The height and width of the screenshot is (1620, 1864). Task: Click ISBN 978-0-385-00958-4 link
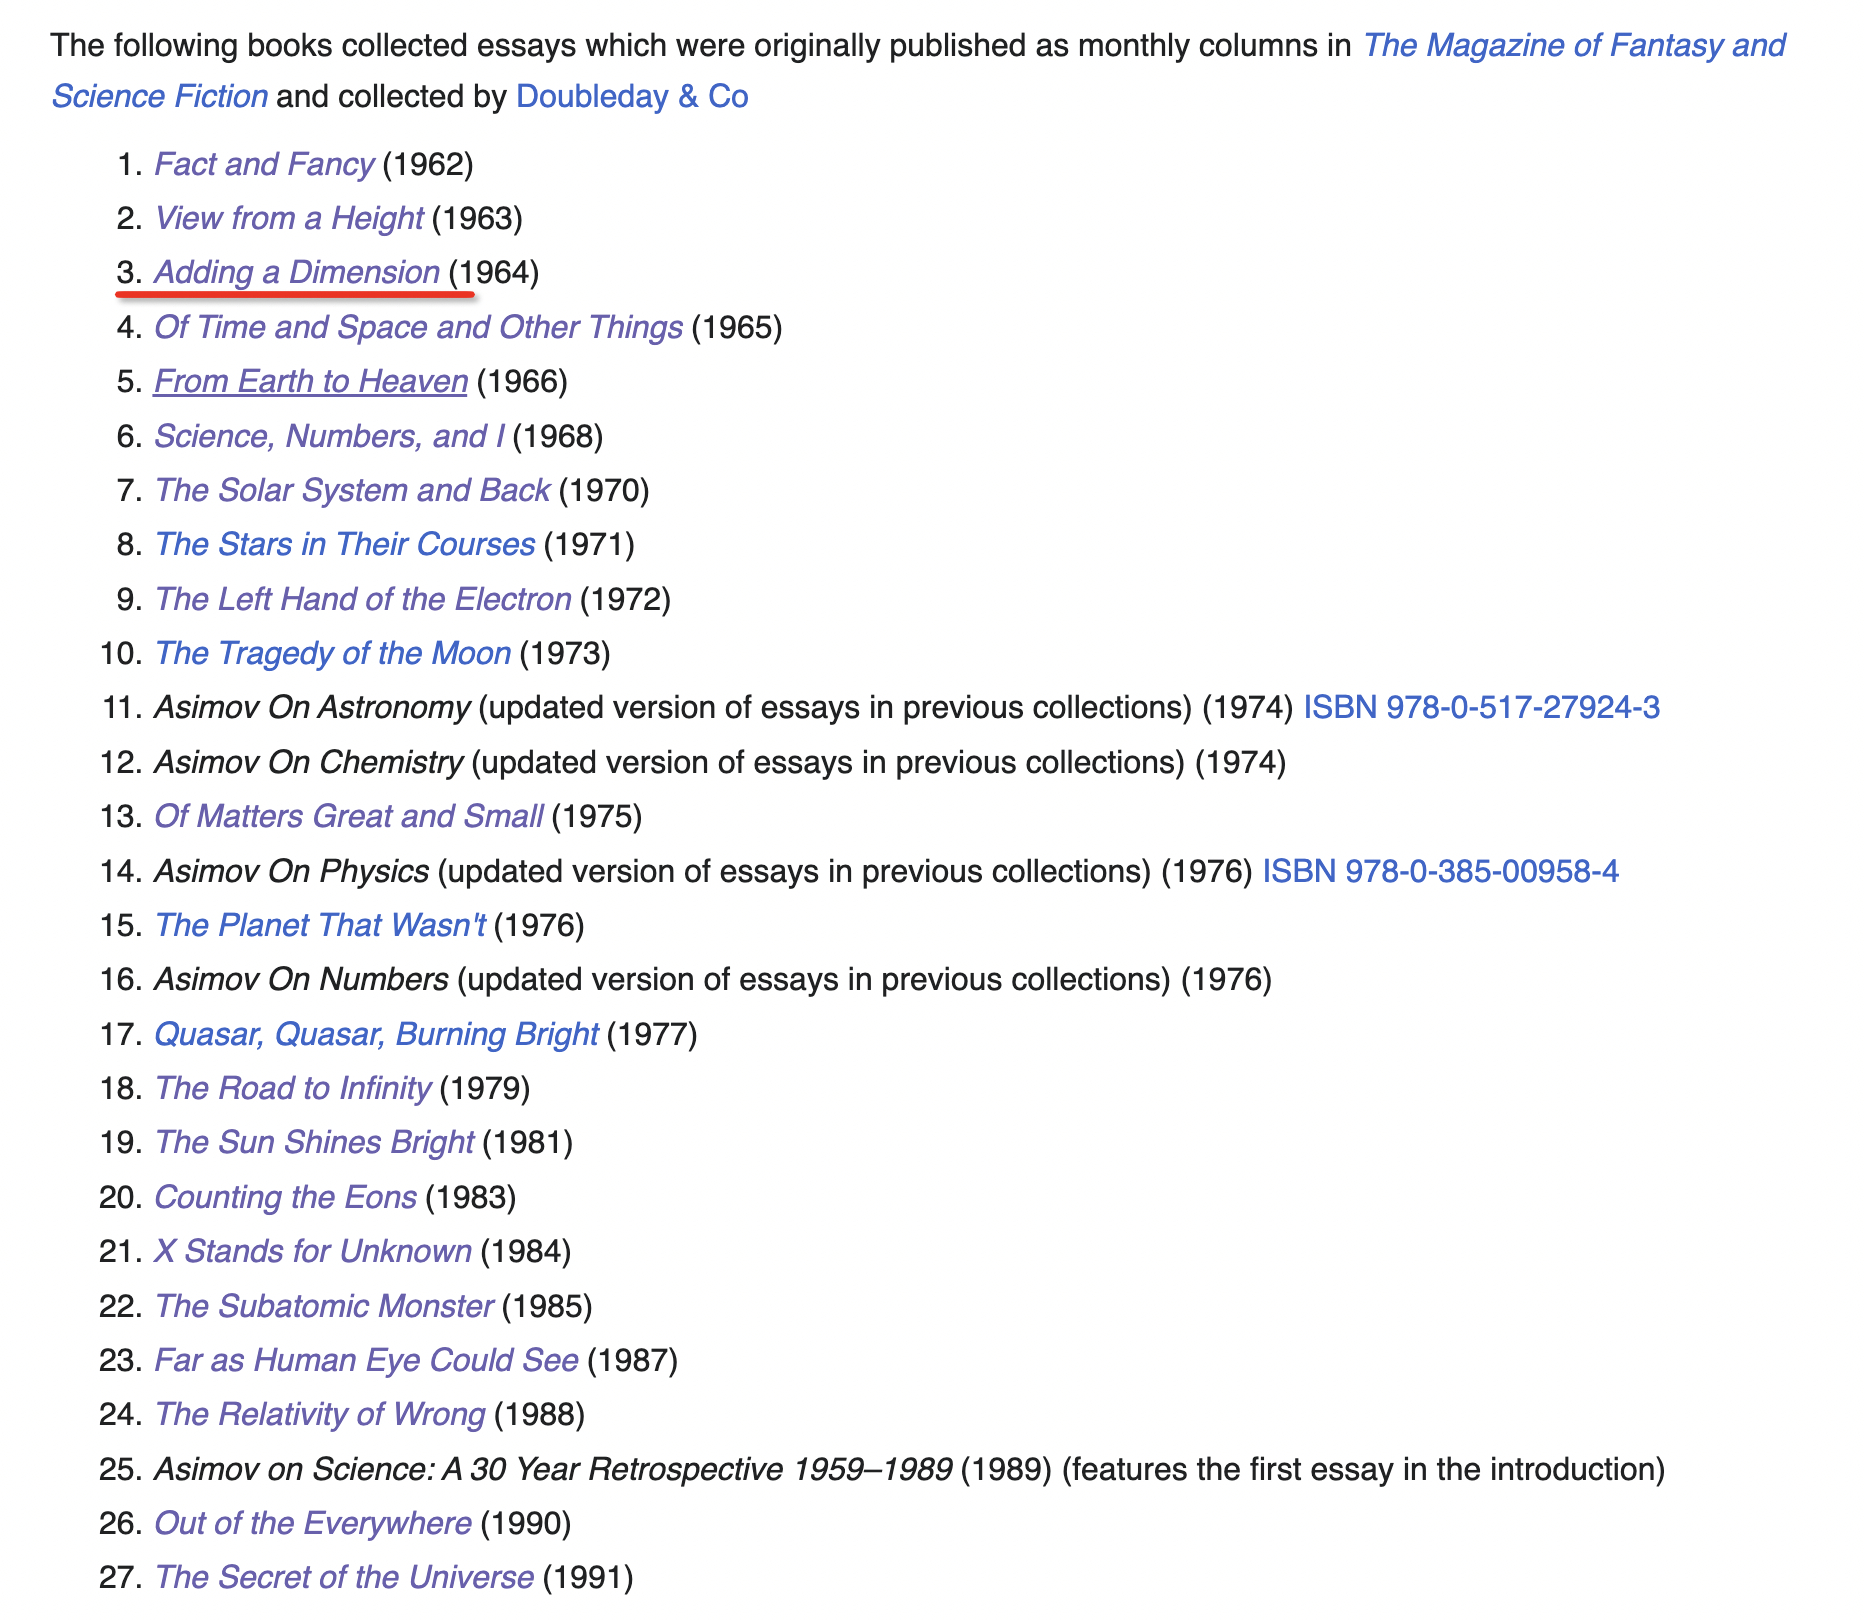tap(1441, 871)
